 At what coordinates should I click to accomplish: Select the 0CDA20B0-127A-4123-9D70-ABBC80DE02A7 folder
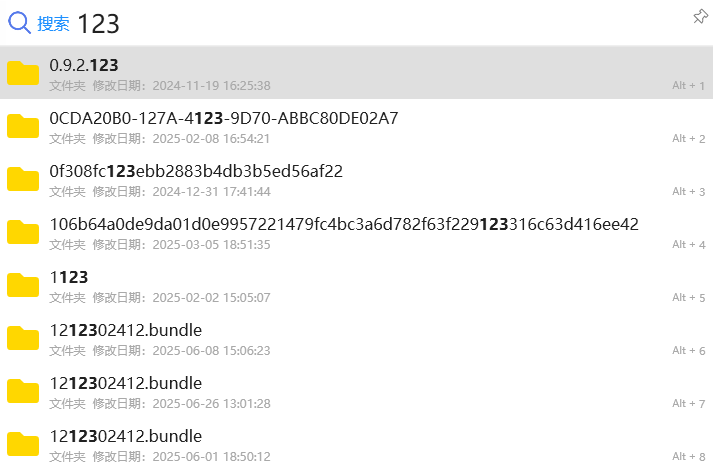click(356, 126)
